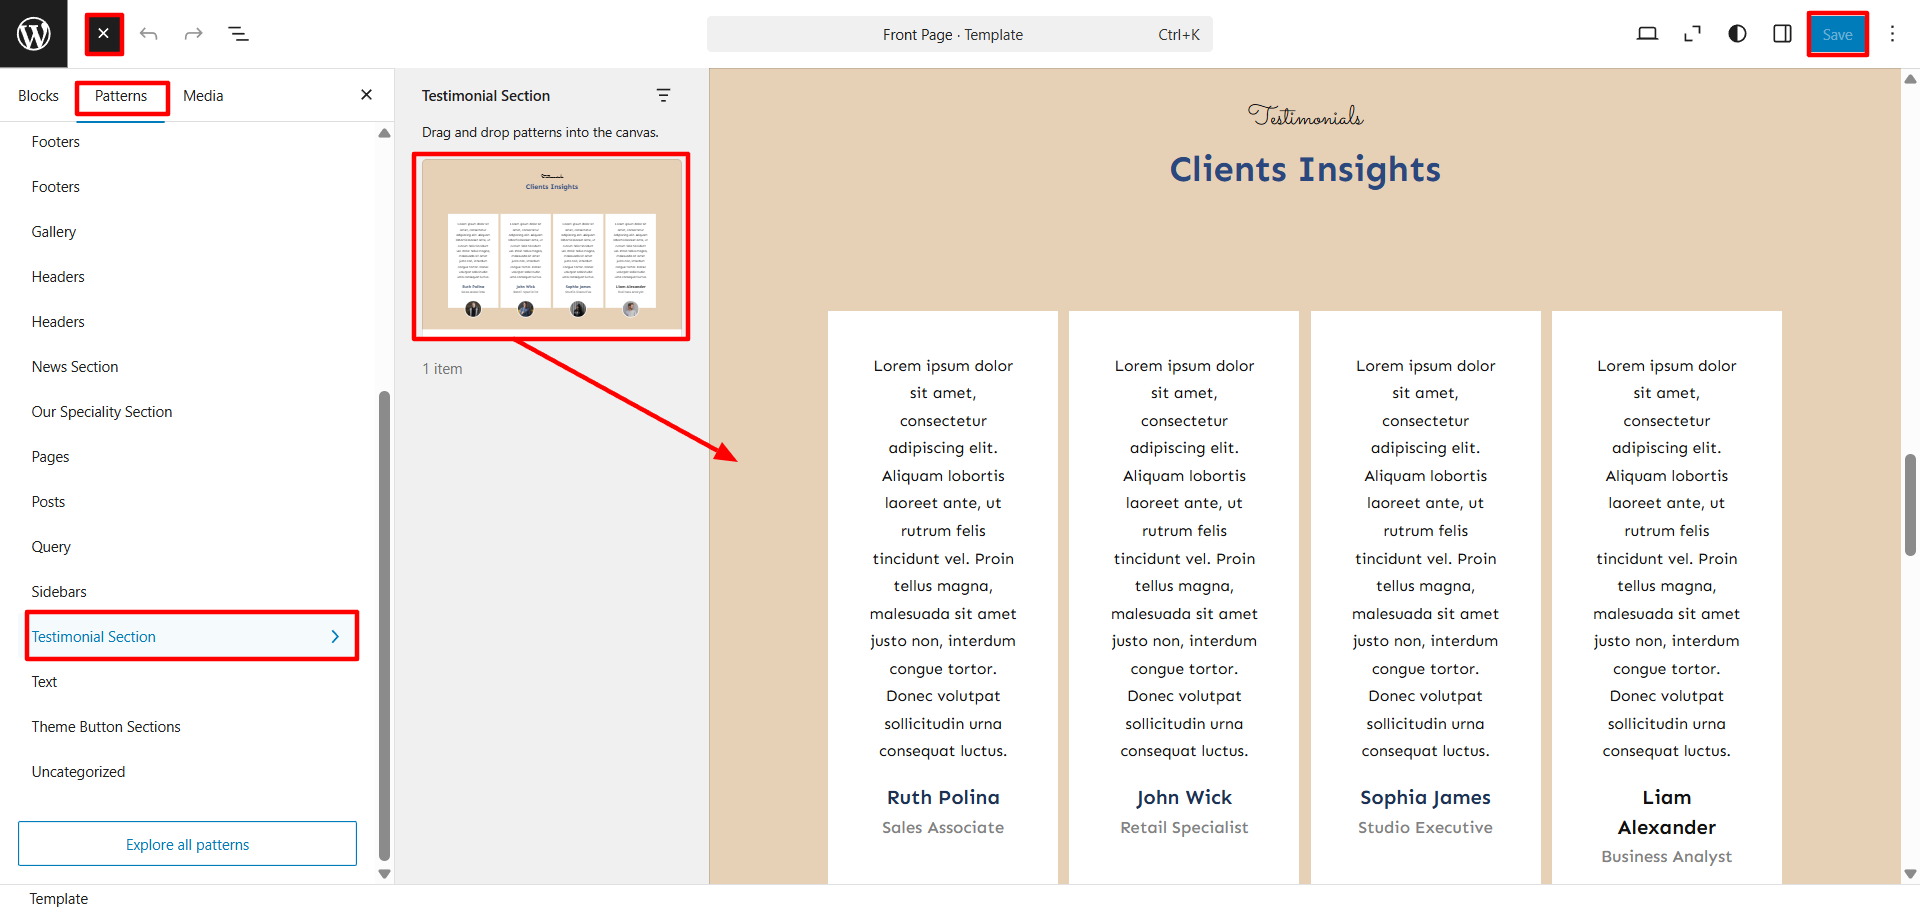Toggle the Settings sidebar panel icon

click(1782, 34)
